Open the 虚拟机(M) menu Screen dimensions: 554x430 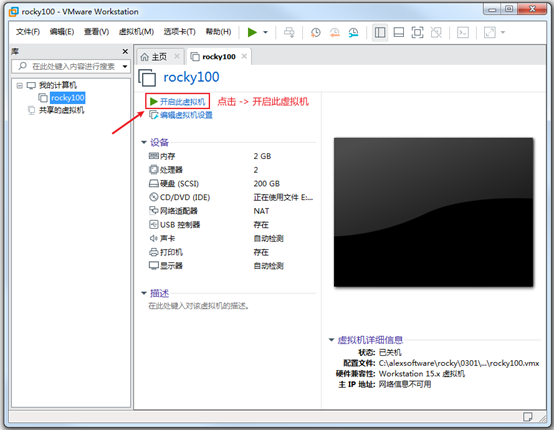[136, 32]
